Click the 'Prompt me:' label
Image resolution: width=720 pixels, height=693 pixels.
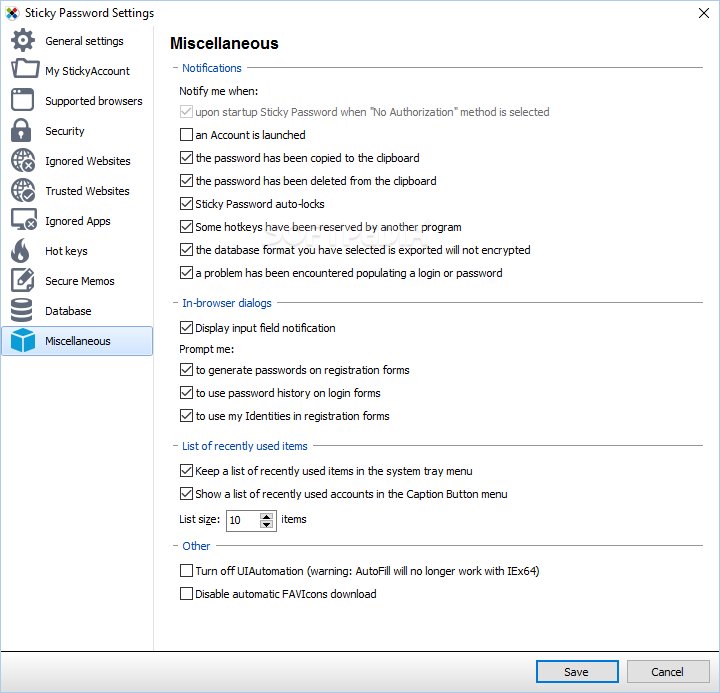click(x=207, y=349)
